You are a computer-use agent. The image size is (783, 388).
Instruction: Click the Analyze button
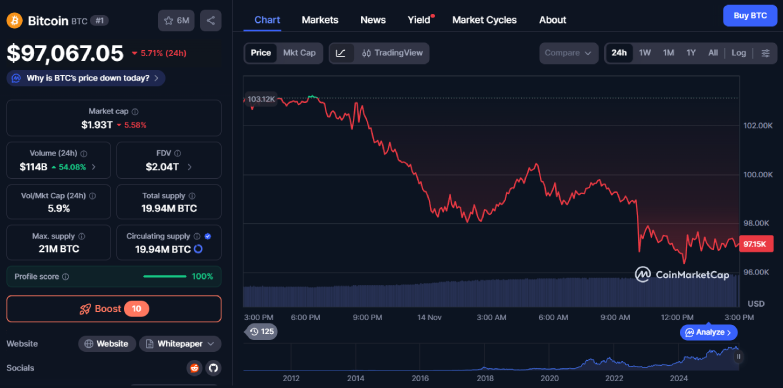(x=709, y=332)
